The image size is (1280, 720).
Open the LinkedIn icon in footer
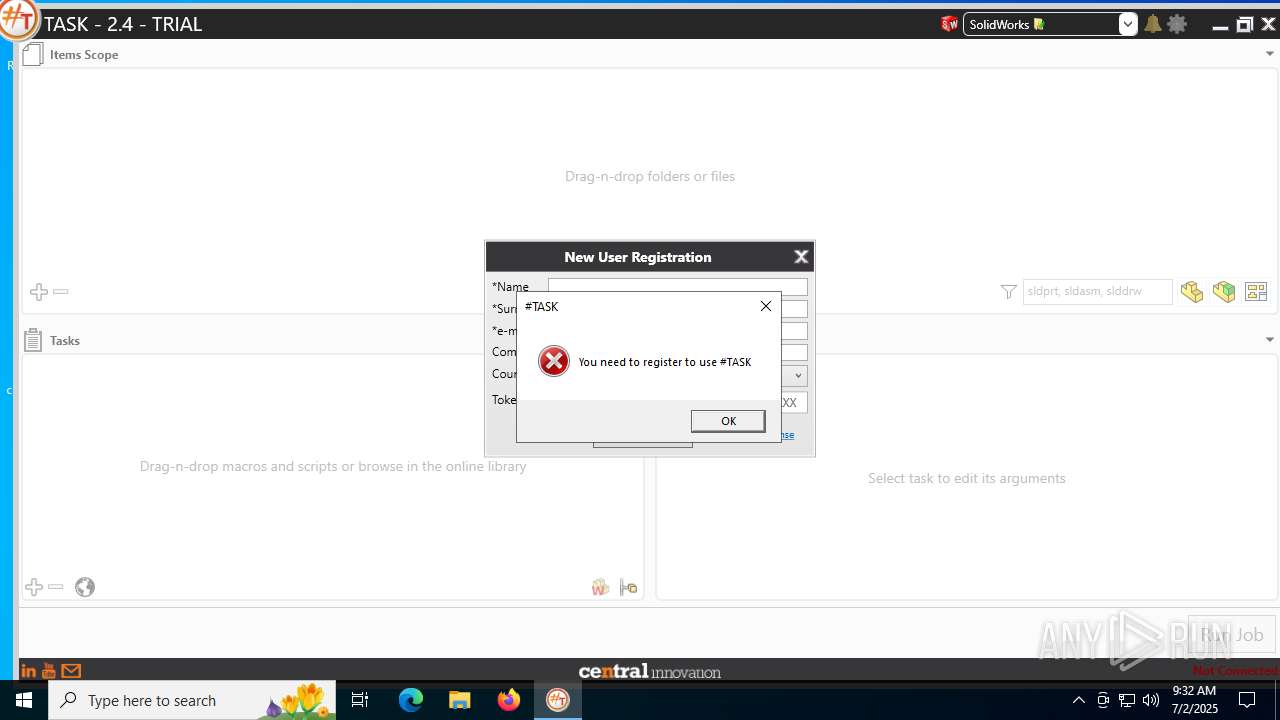pyautogui.click(x=28, y=671)
